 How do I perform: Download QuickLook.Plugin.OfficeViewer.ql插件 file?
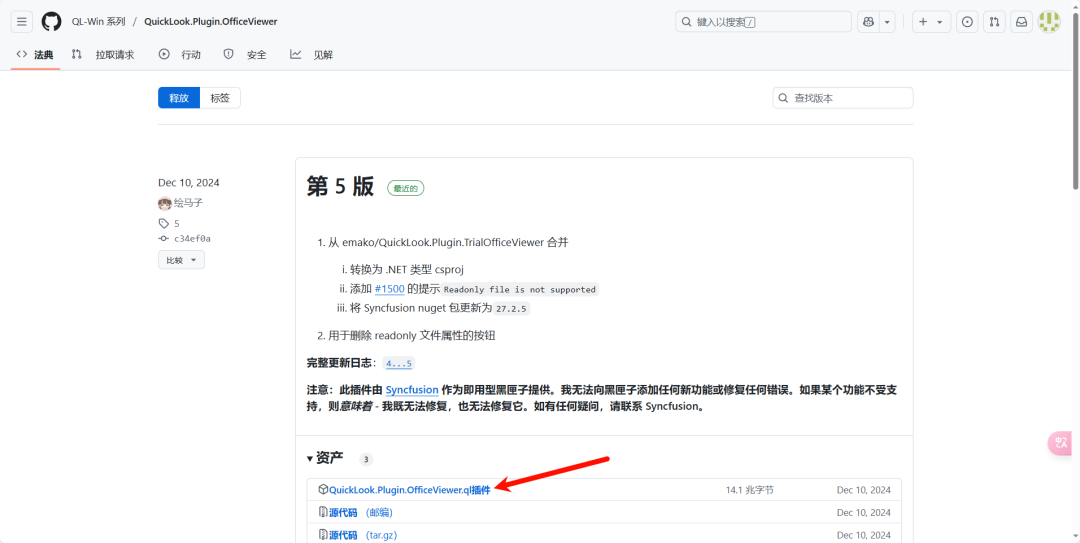pos(410,490)
